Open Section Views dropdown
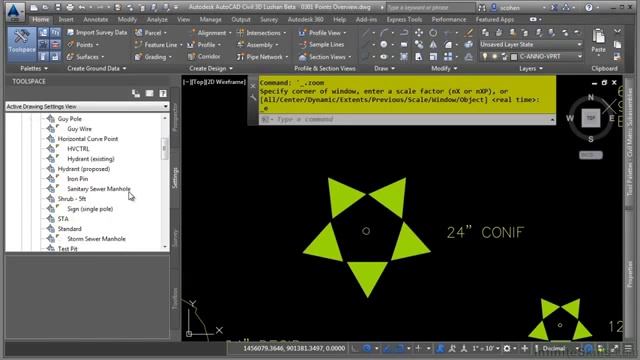The height and width of the screenshot is (360, 640). (x=325, y=57)
